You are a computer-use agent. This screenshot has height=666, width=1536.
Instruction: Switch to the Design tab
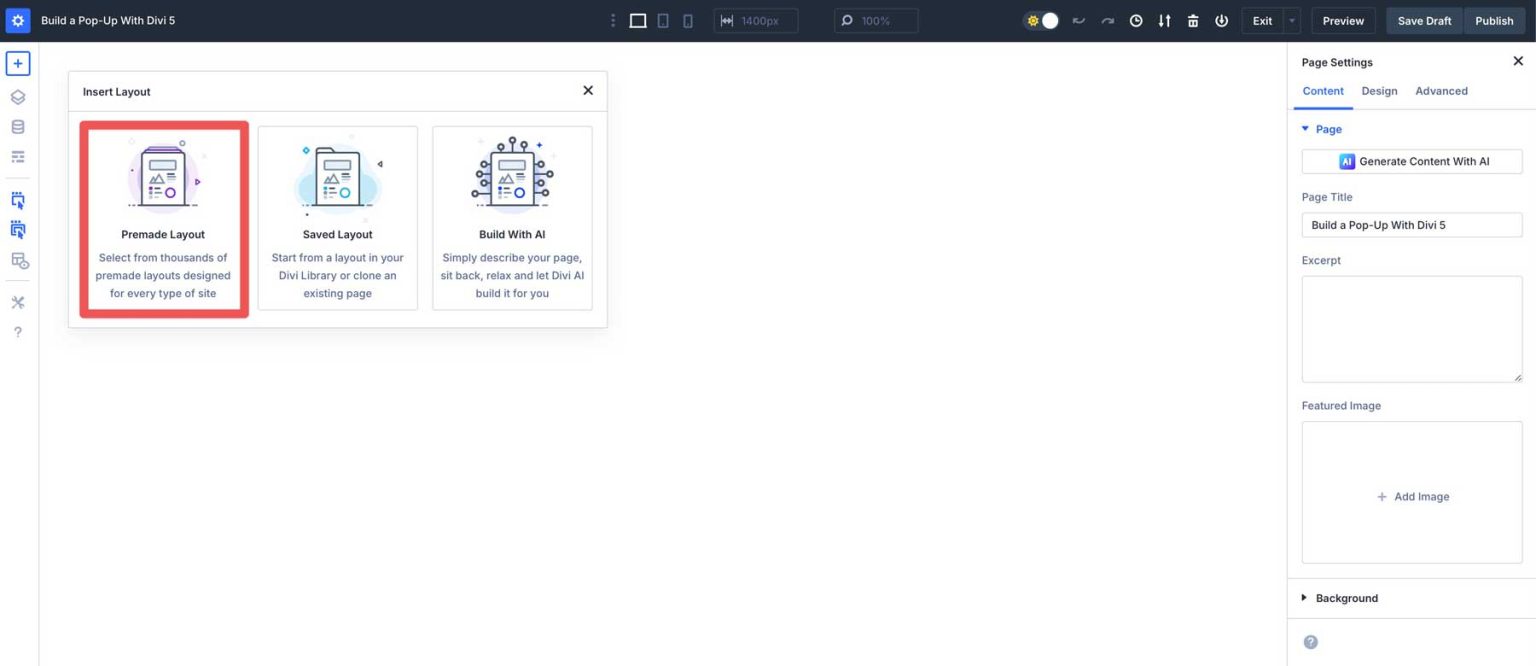[x=1379, y=91]
